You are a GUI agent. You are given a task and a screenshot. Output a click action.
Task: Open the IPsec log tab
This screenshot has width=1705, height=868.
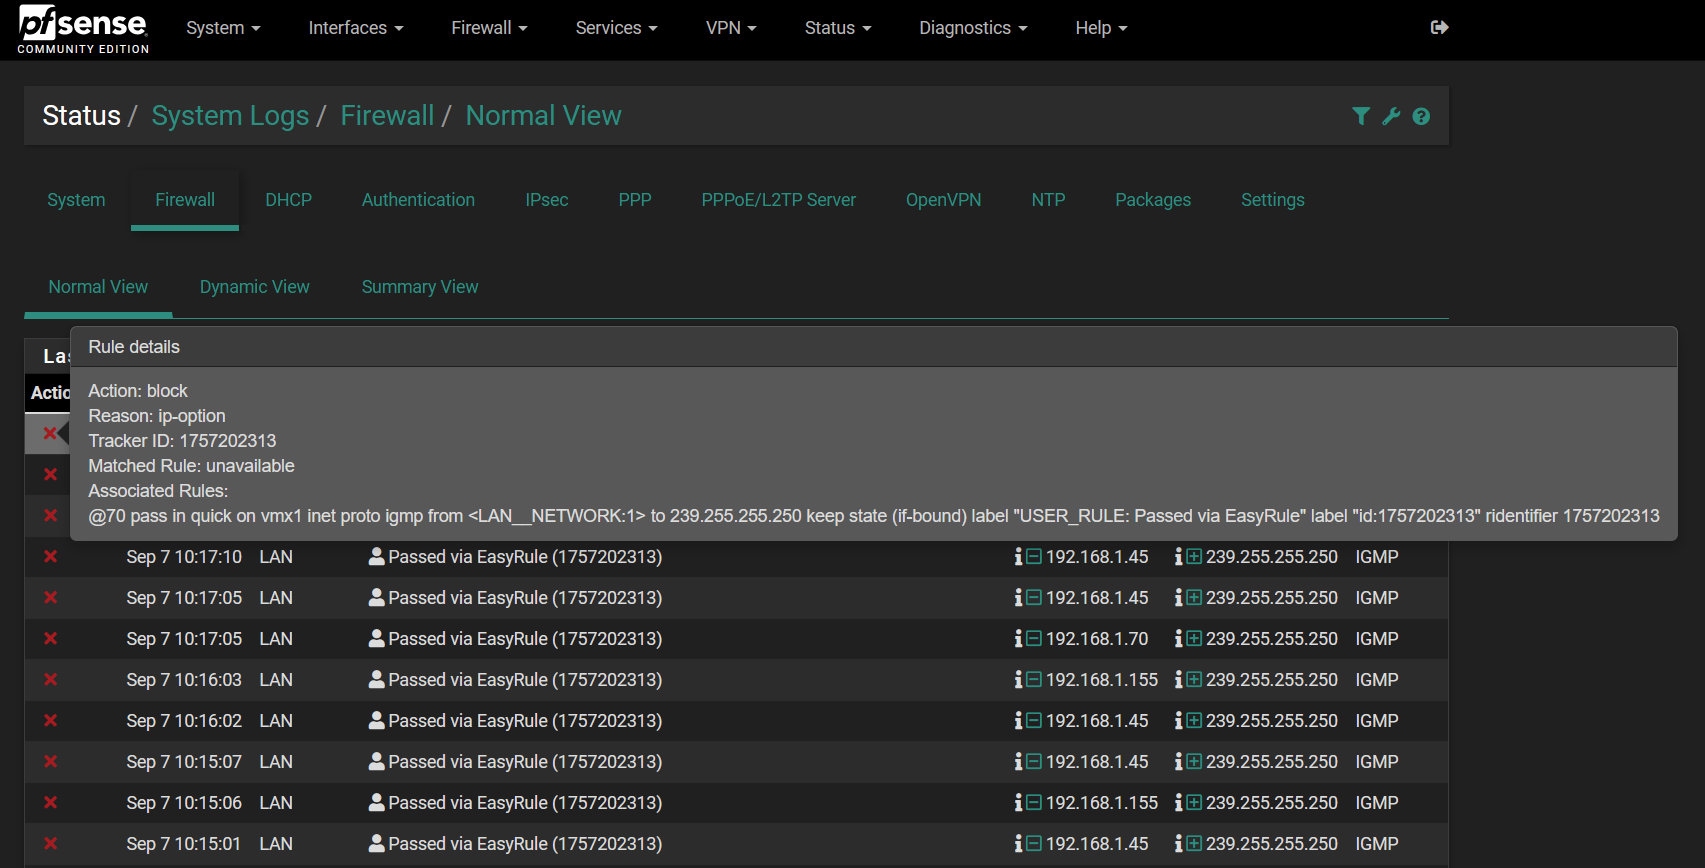(x=547, y=200)
